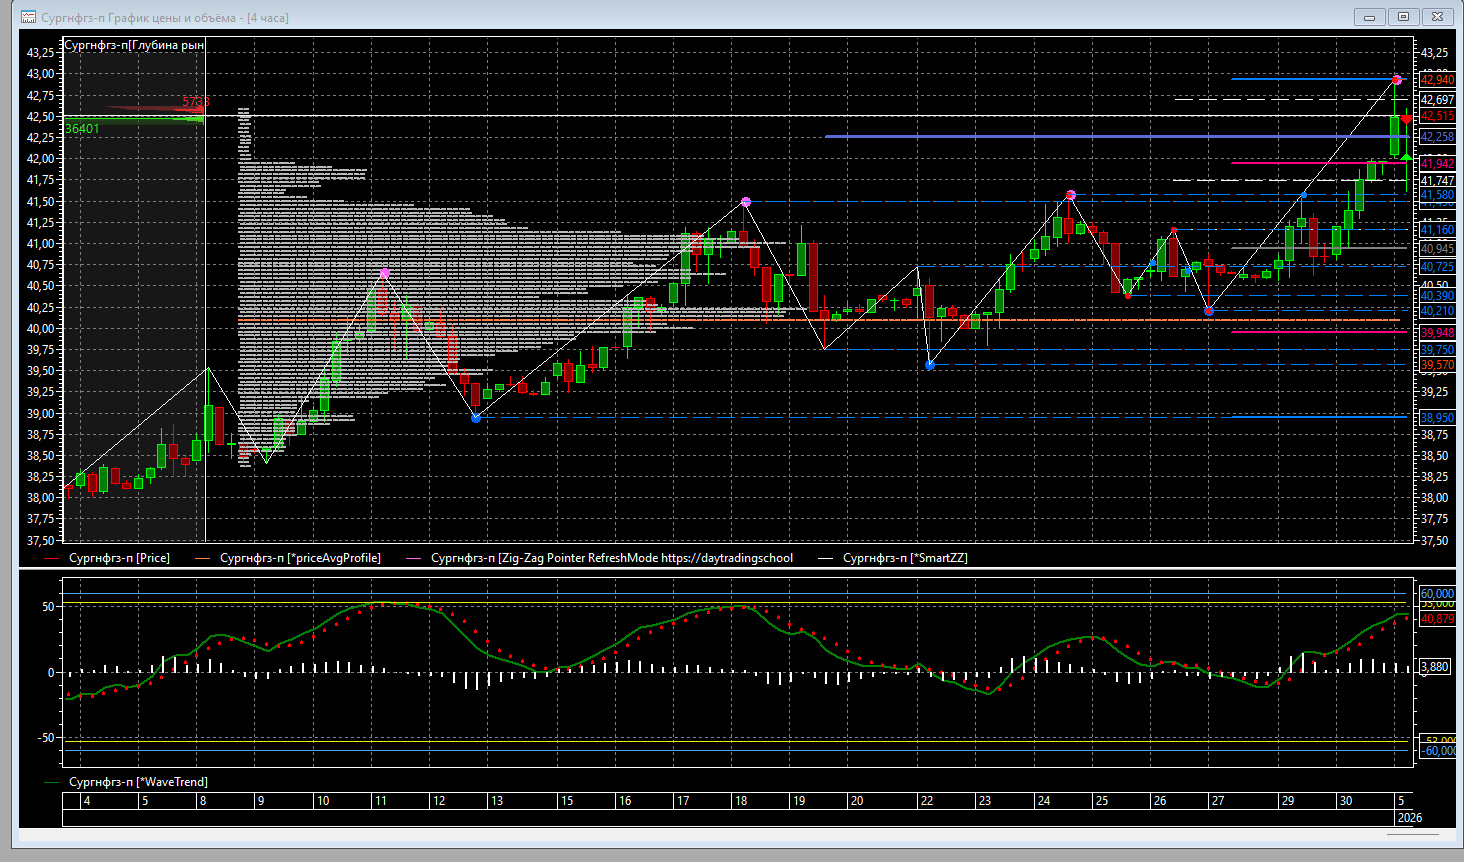
Task: Click the 41,942 pink price level label
Action: click(1437, 164)
